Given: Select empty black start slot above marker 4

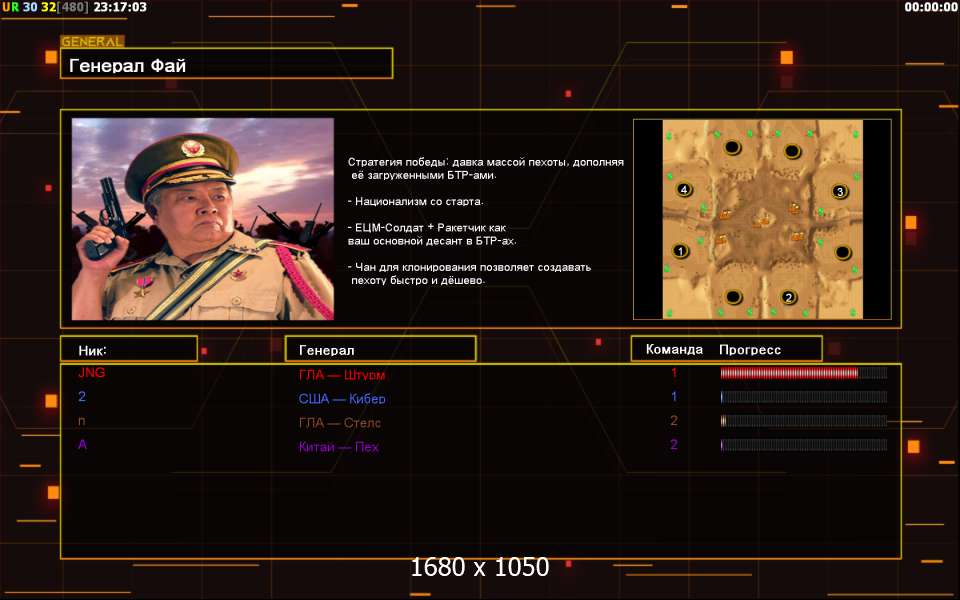Looking at the screenshot, I should click(732, 148).
